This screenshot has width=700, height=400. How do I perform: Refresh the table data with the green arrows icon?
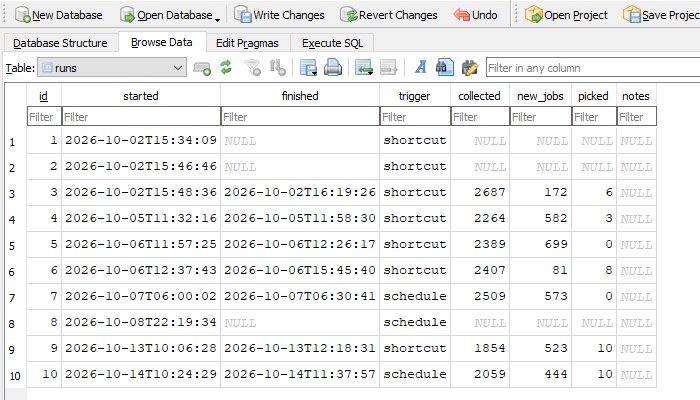point(226,68)
